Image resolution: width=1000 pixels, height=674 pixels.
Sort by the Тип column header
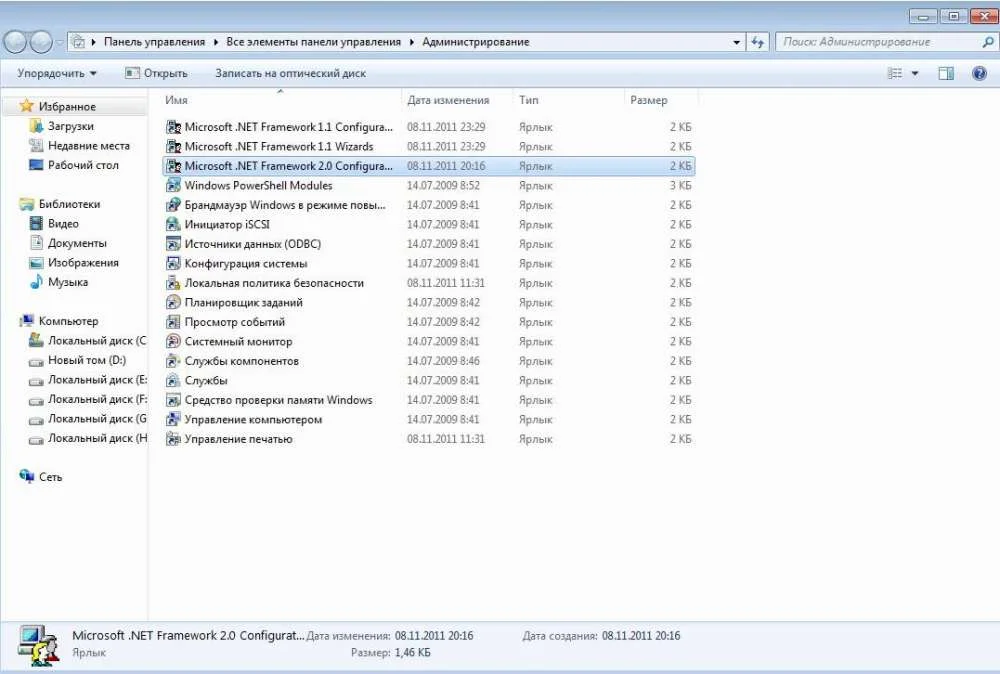(x=568, y=100)
